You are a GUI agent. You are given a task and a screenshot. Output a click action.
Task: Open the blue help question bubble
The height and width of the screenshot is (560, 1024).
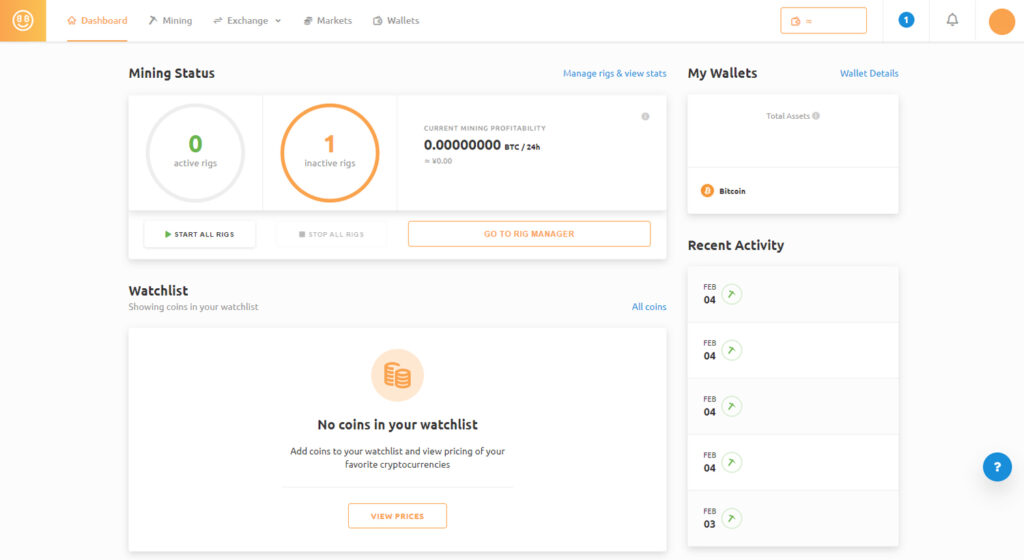(997, 467)
